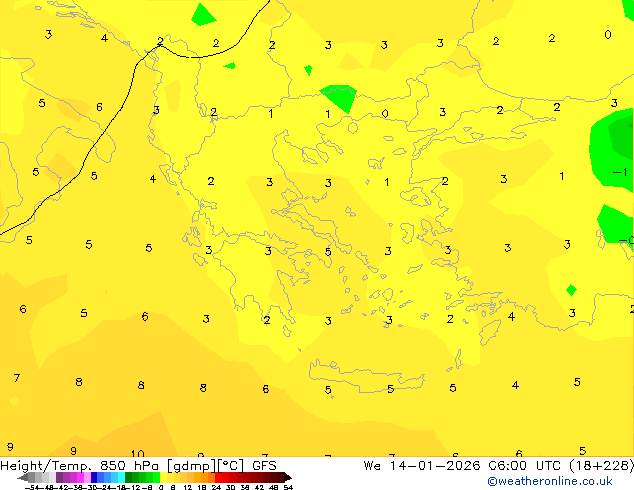Image resolution: width=634 pixels, height=490 pixels.
Task: Click the bright yellow swatch in the legend
Action: (x=163, y=477)
